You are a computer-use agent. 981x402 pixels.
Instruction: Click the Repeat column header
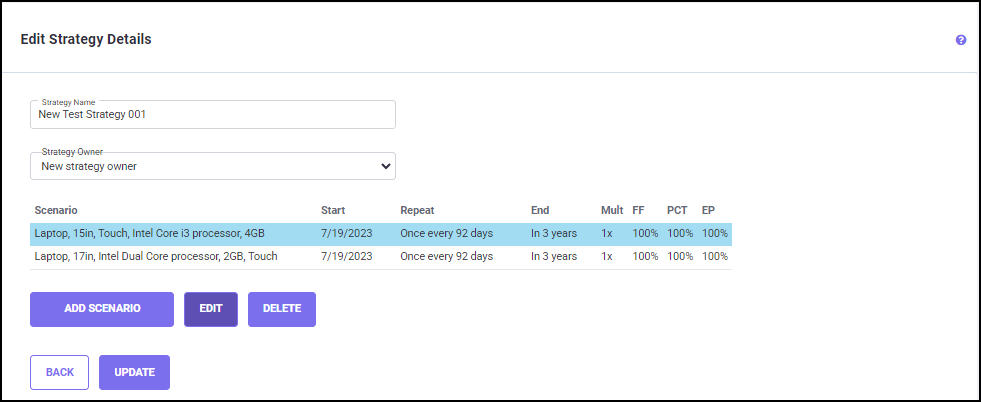click(x=417, y=211)
